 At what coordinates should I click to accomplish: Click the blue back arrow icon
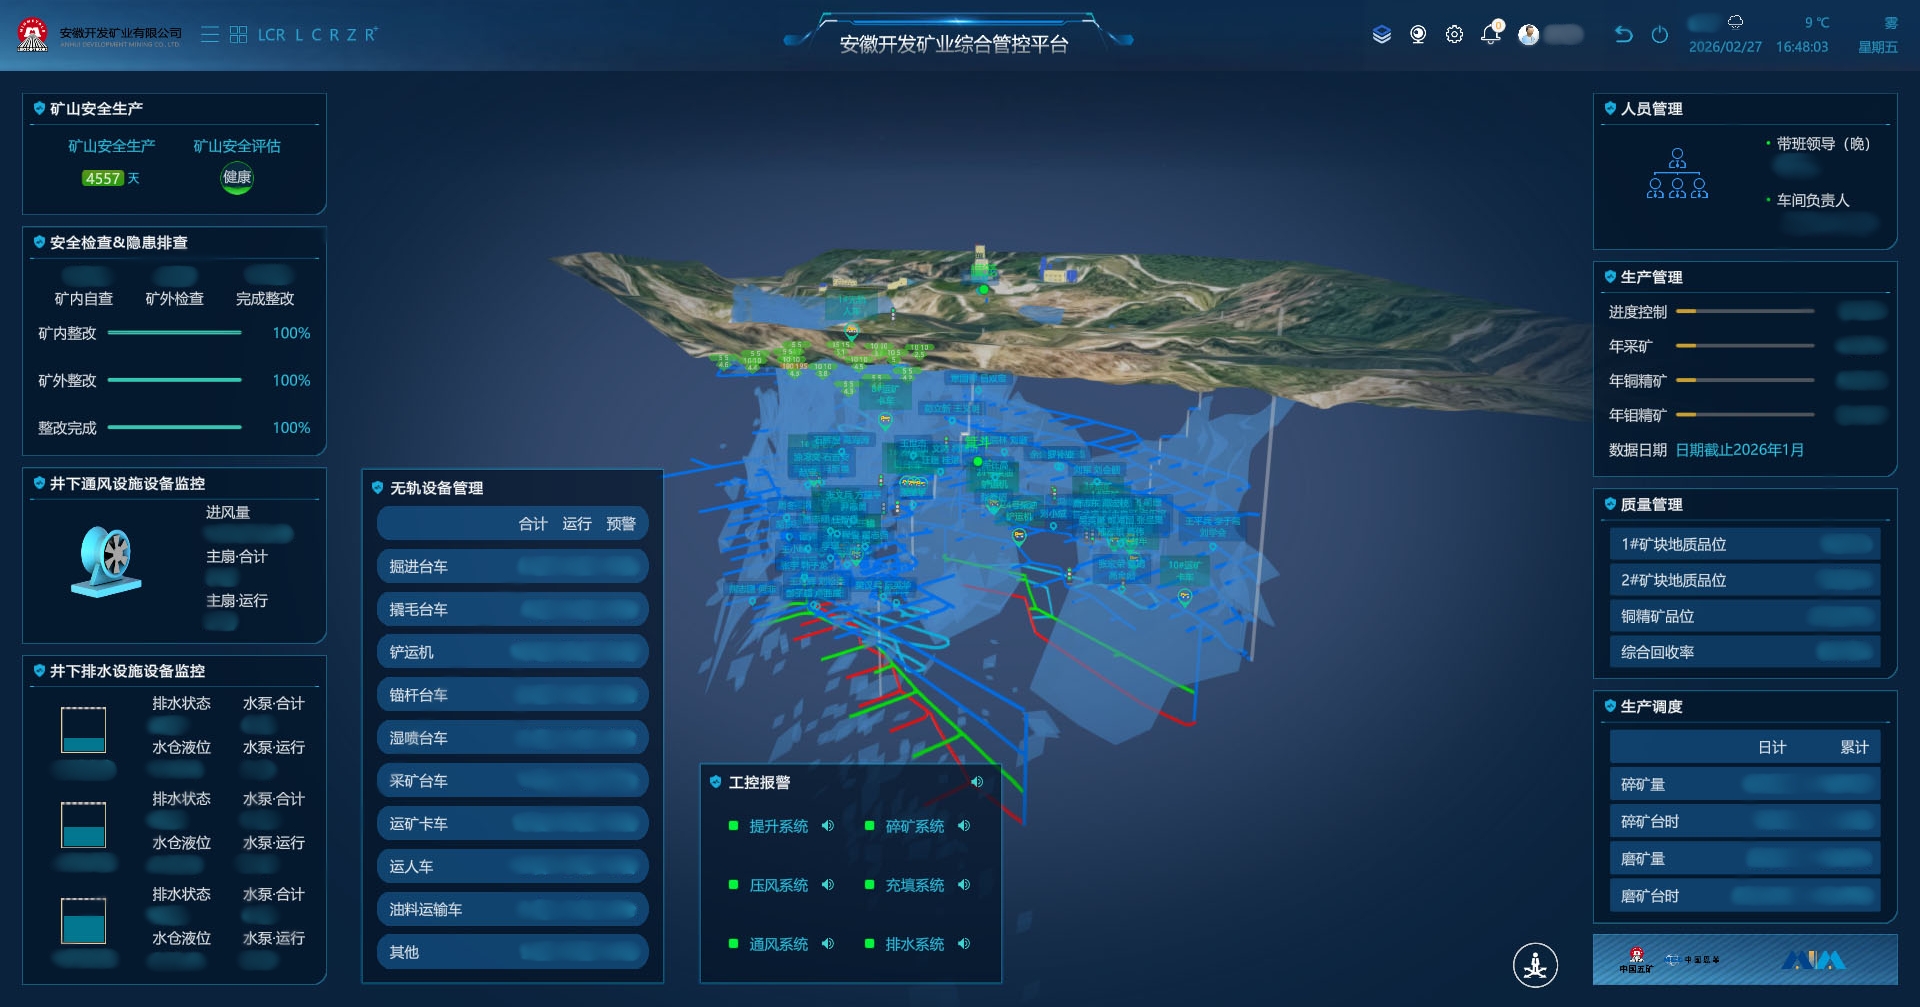(x=1623, y=35)
